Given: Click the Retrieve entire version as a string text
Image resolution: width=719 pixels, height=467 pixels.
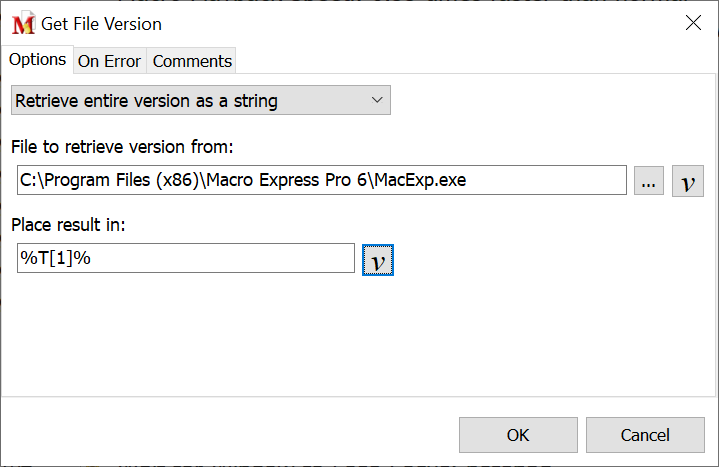Looking at the screenshot, I should coord(146,101).
